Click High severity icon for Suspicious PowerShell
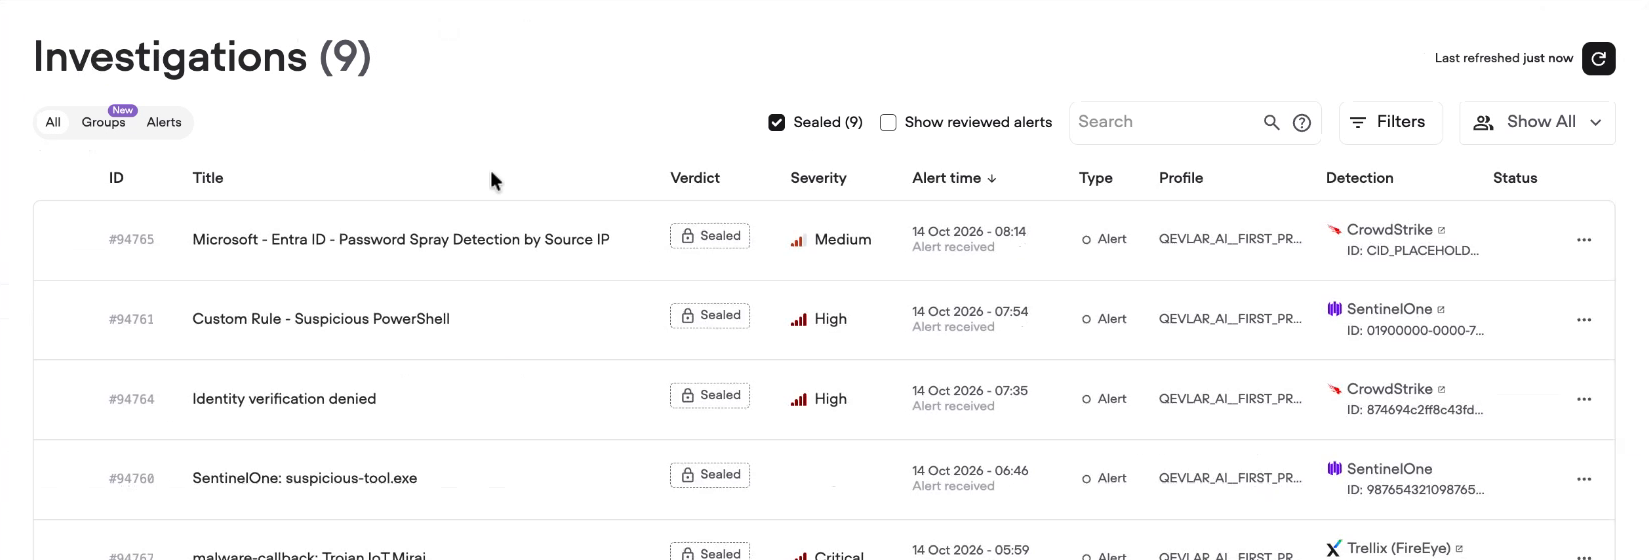This screenshot has height=560, width=1649. 798,319
